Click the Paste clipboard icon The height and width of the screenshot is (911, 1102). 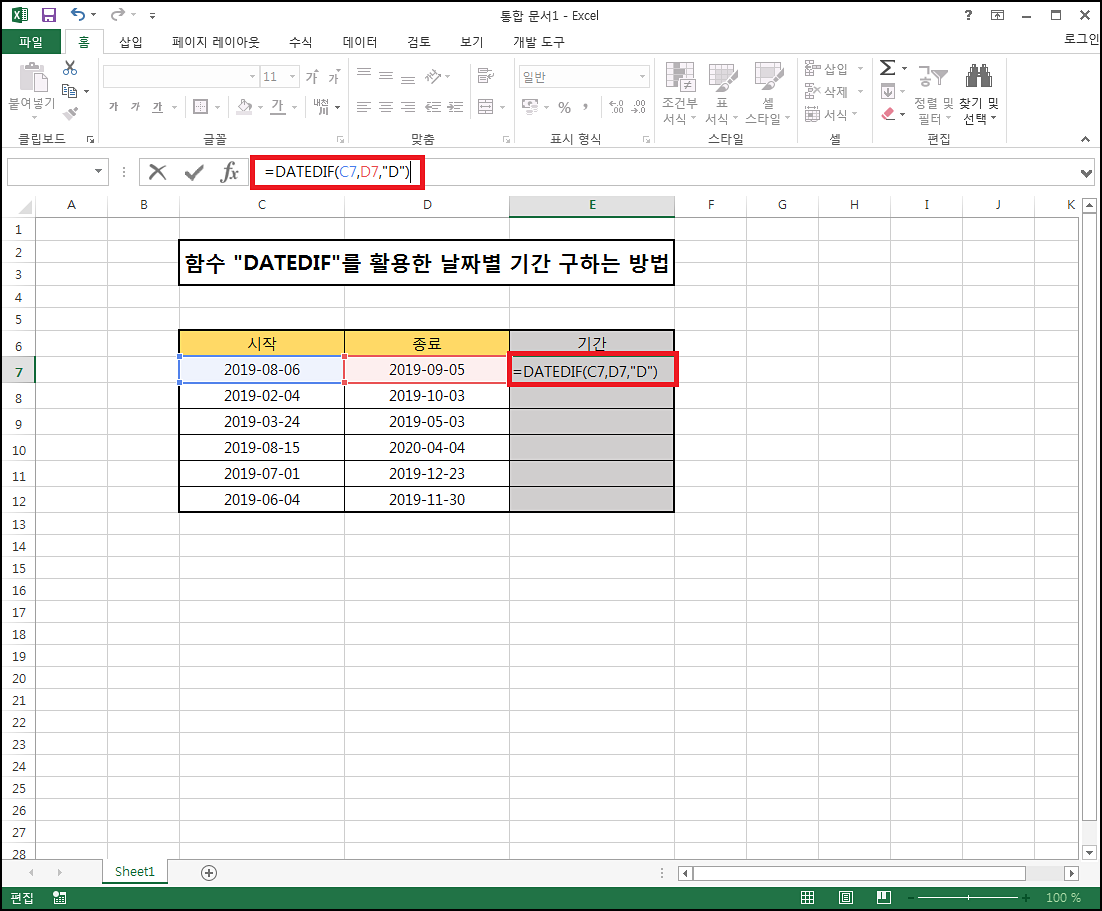point(32,77)
